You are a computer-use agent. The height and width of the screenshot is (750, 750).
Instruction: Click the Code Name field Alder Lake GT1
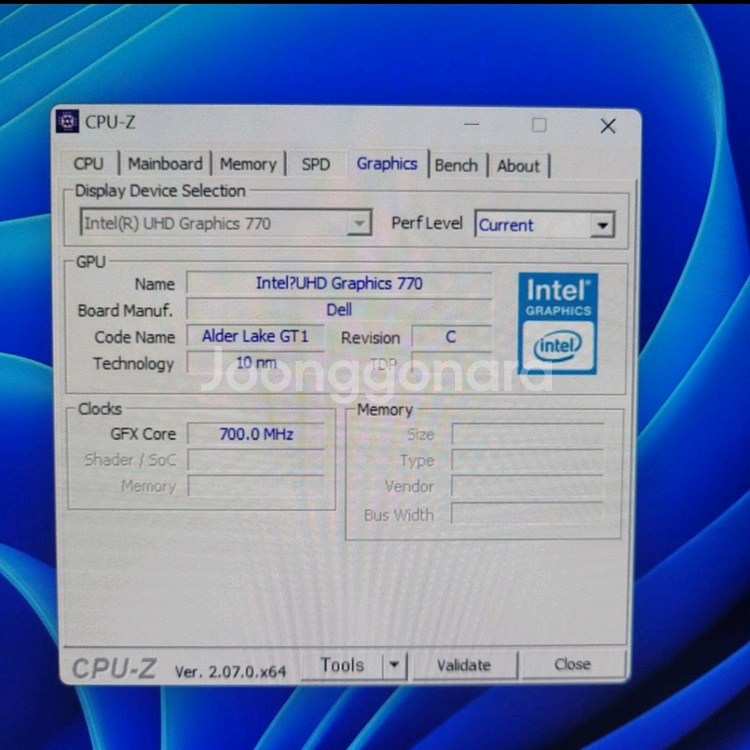(x=255, y=337)
